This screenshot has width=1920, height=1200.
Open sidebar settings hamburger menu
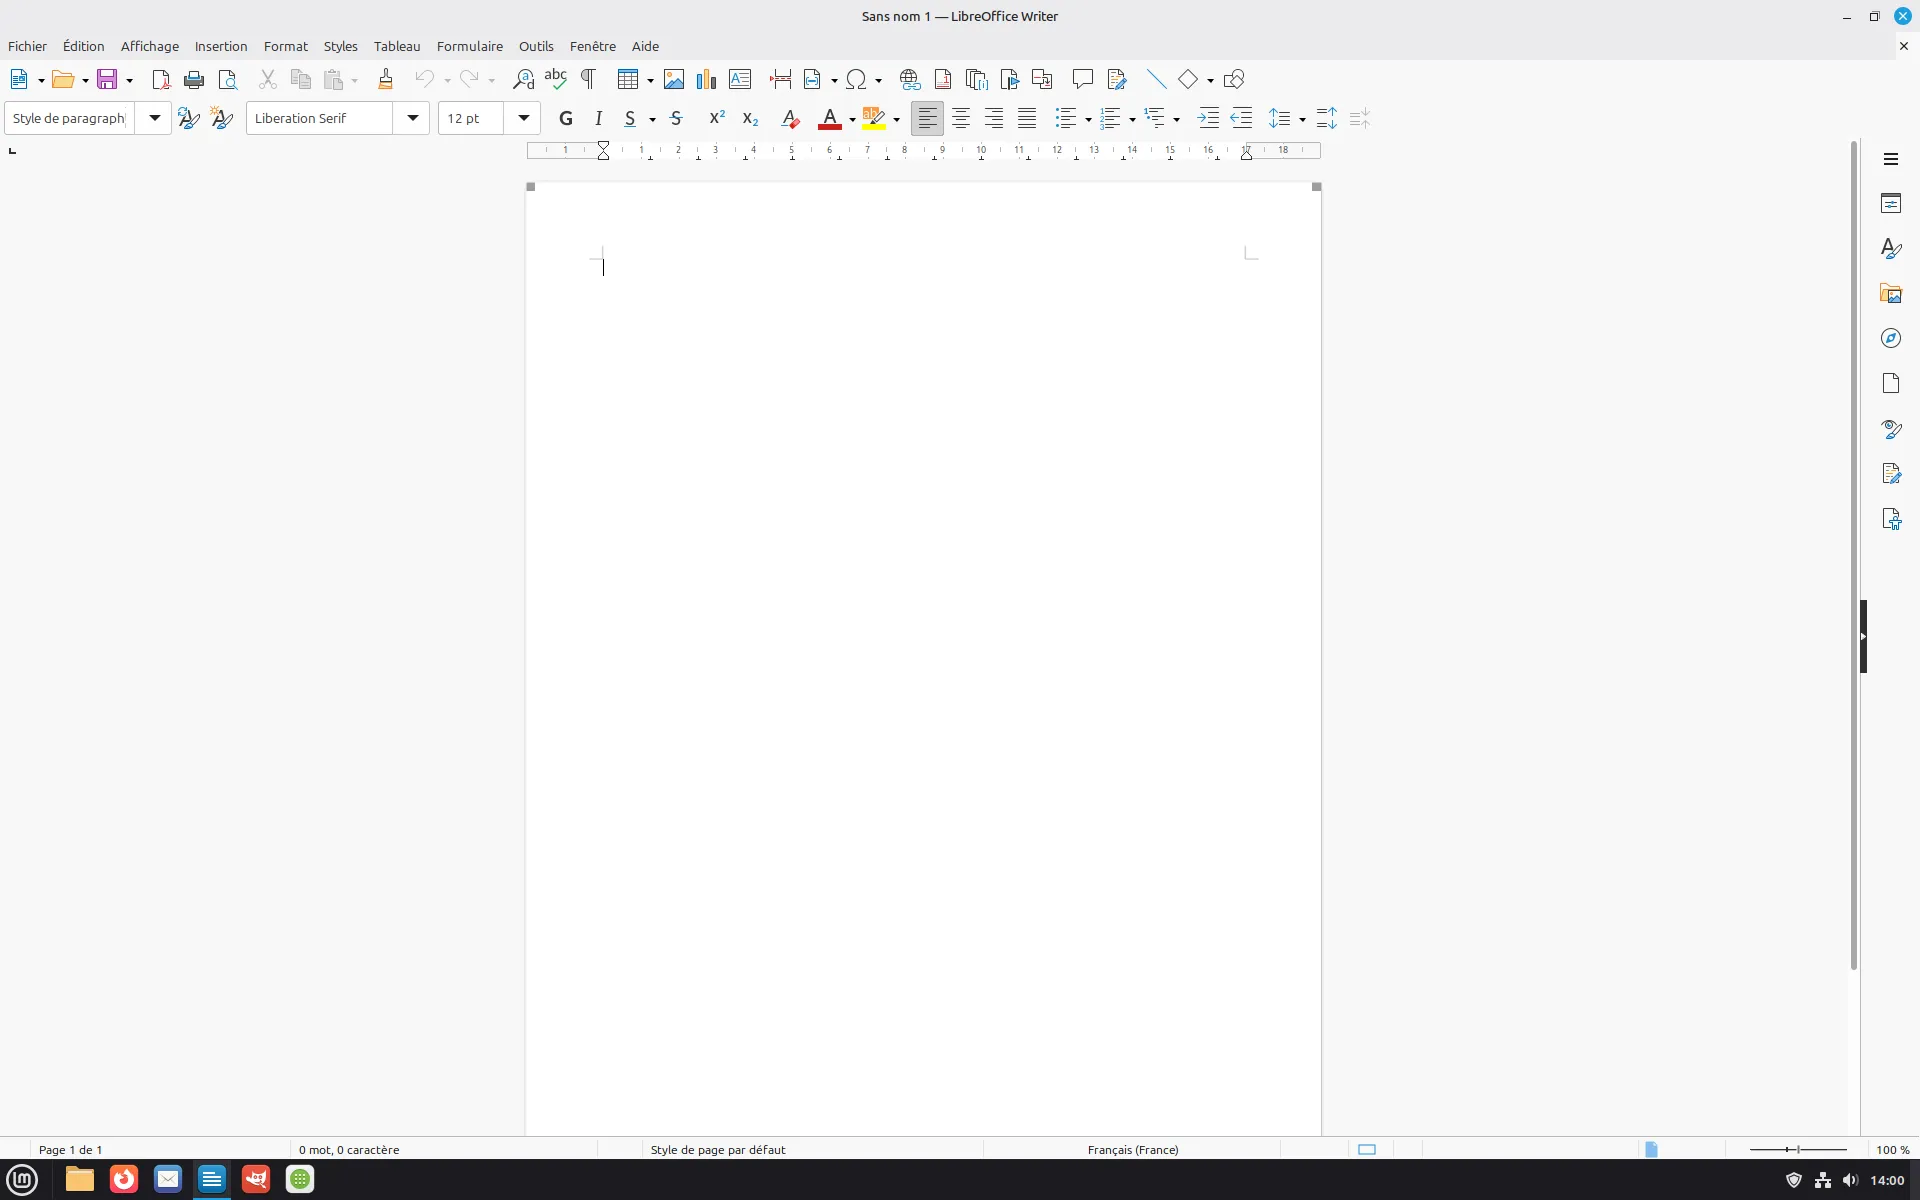1890,159
